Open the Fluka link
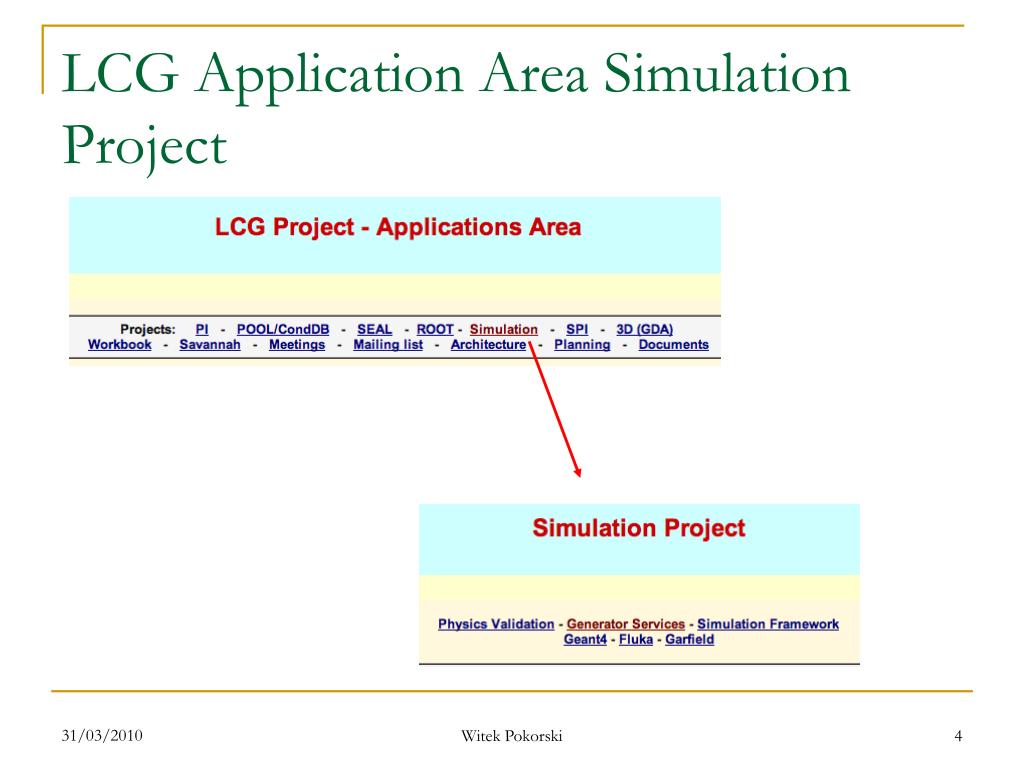 635,639
